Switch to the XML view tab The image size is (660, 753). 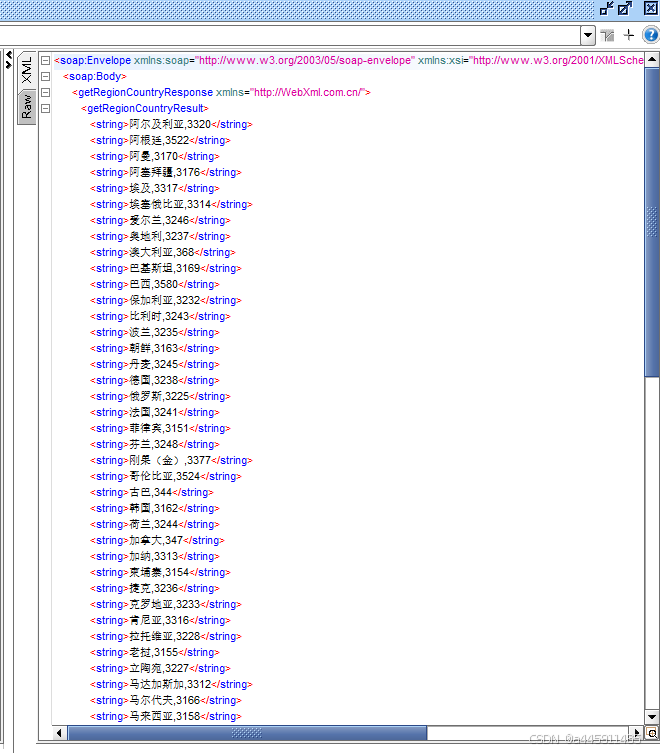pos(26,70)
